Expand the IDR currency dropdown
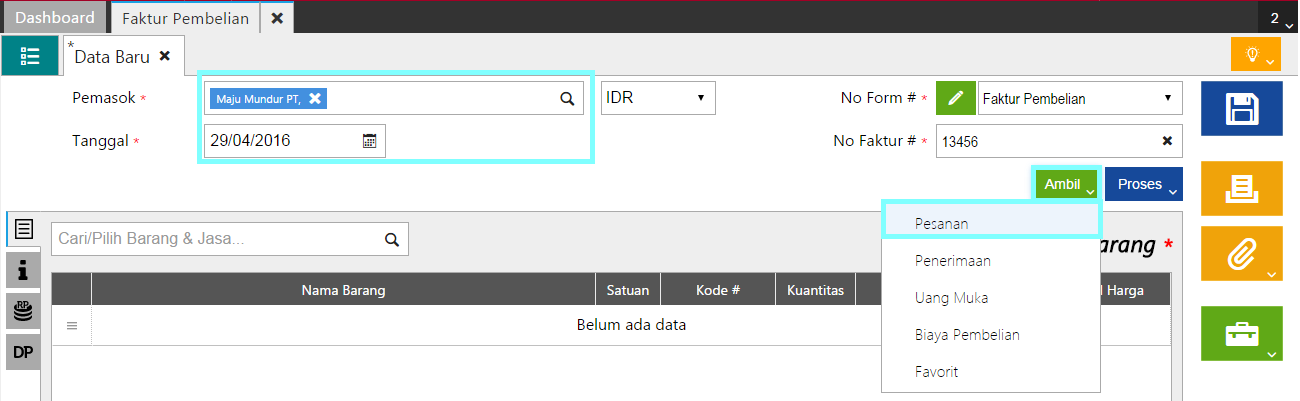1300x401 pixels. [658, 98]
